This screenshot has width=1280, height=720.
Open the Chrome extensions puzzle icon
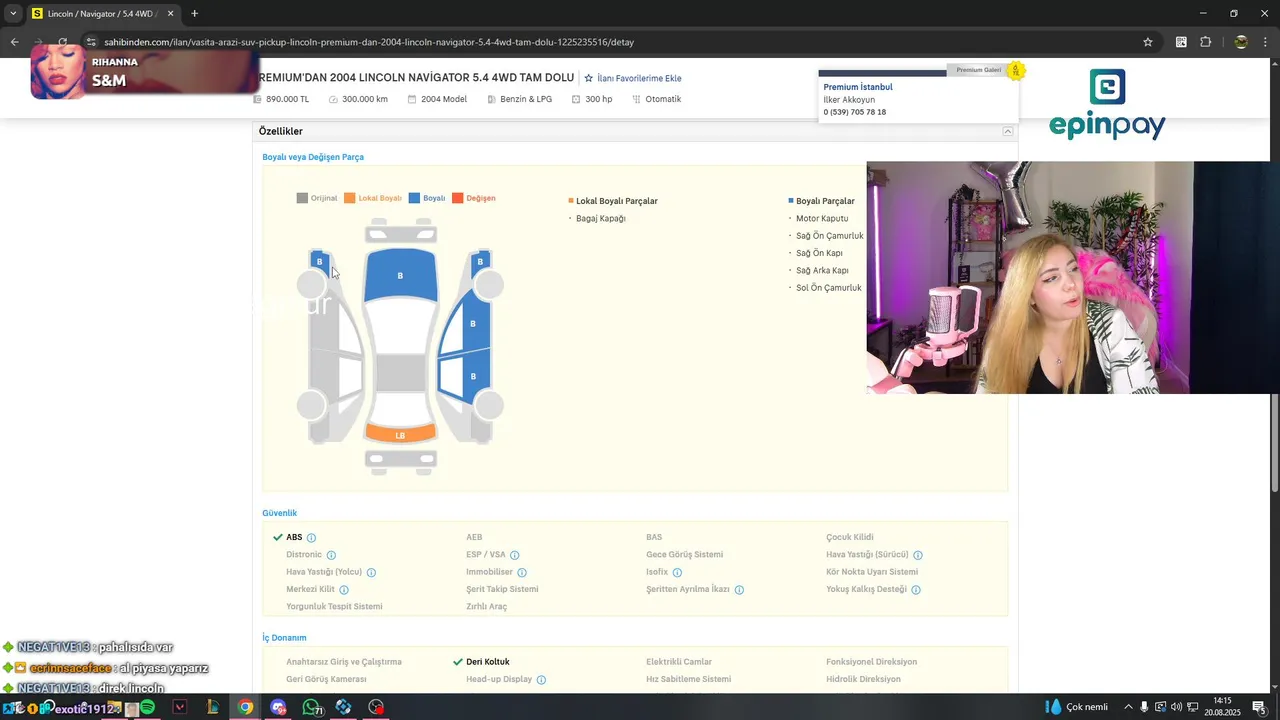point(1205,42)
